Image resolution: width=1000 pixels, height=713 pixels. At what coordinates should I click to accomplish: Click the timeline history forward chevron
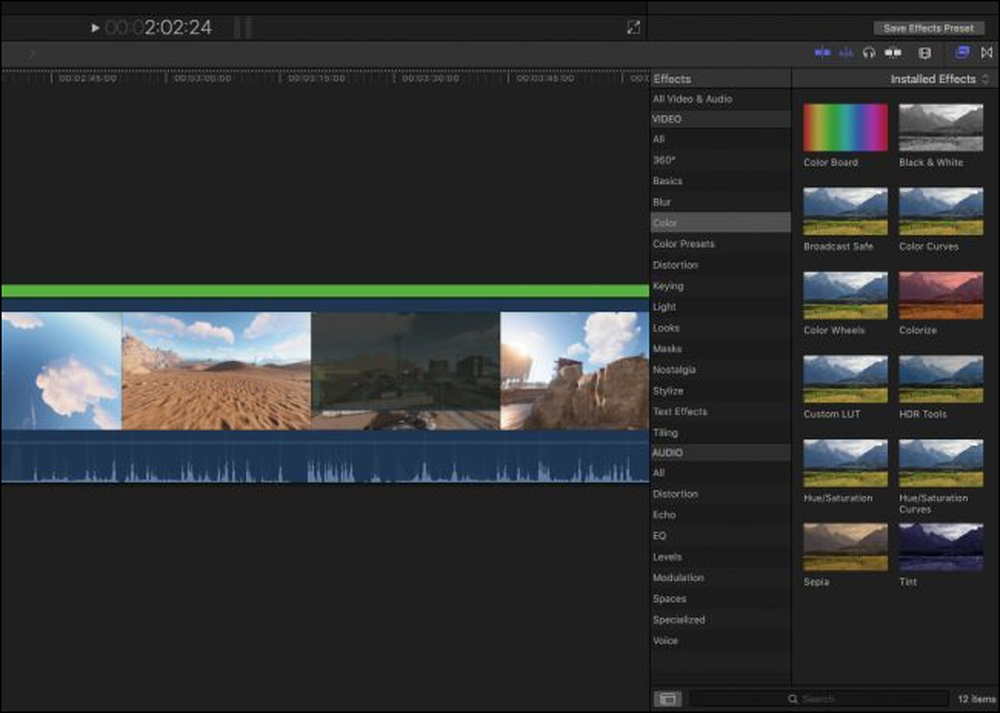coord(32,54)
